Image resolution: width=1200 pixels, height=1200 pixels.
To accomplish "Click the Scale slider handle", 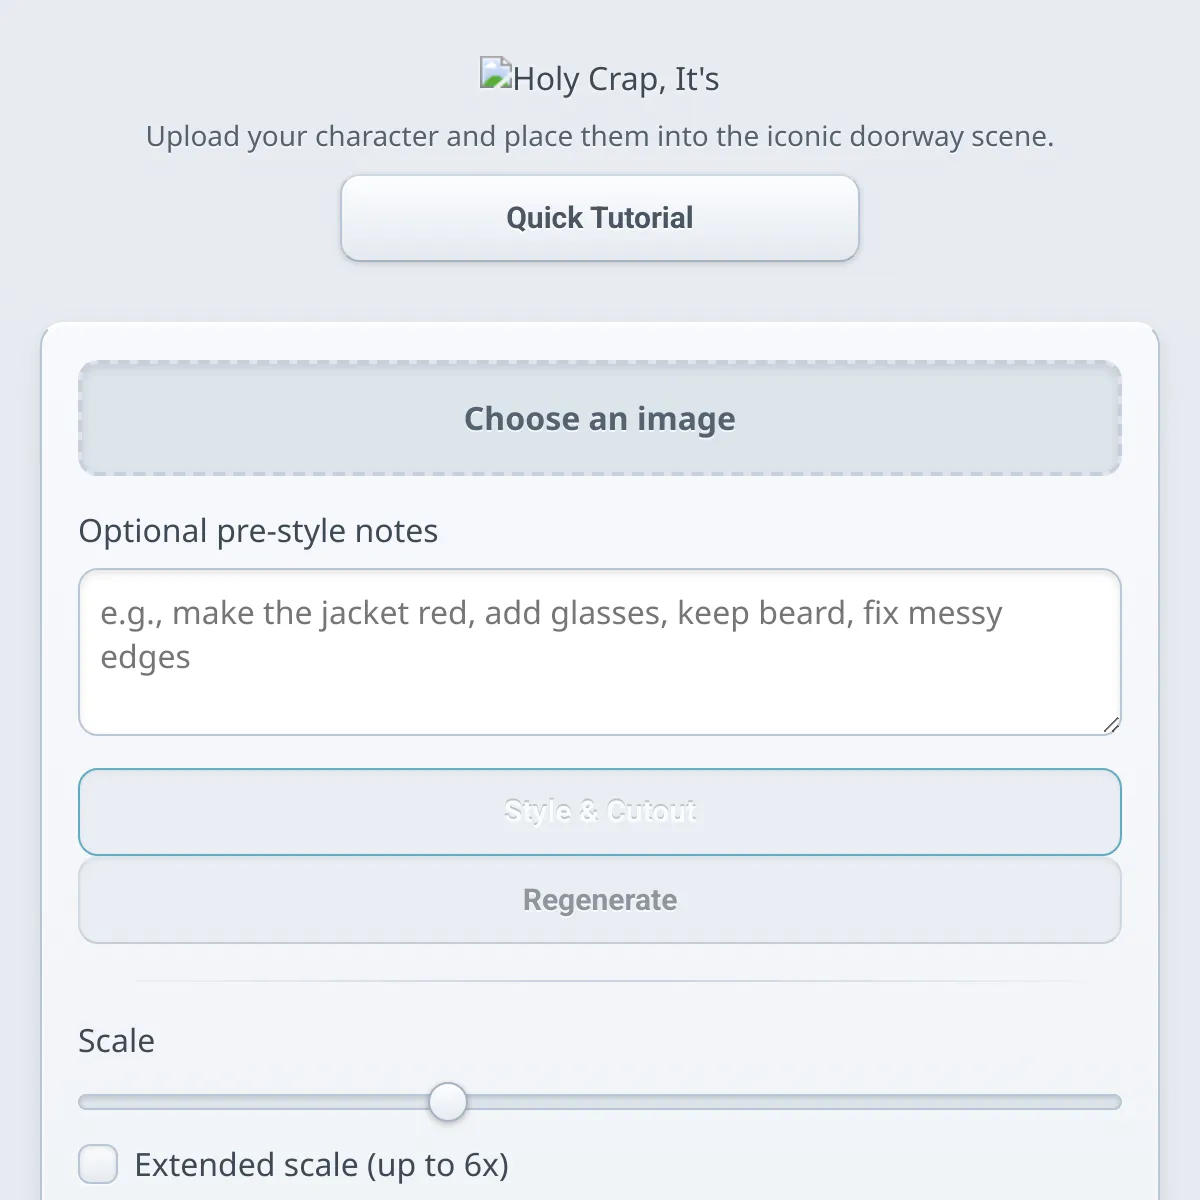I will tap(447, 1102).
